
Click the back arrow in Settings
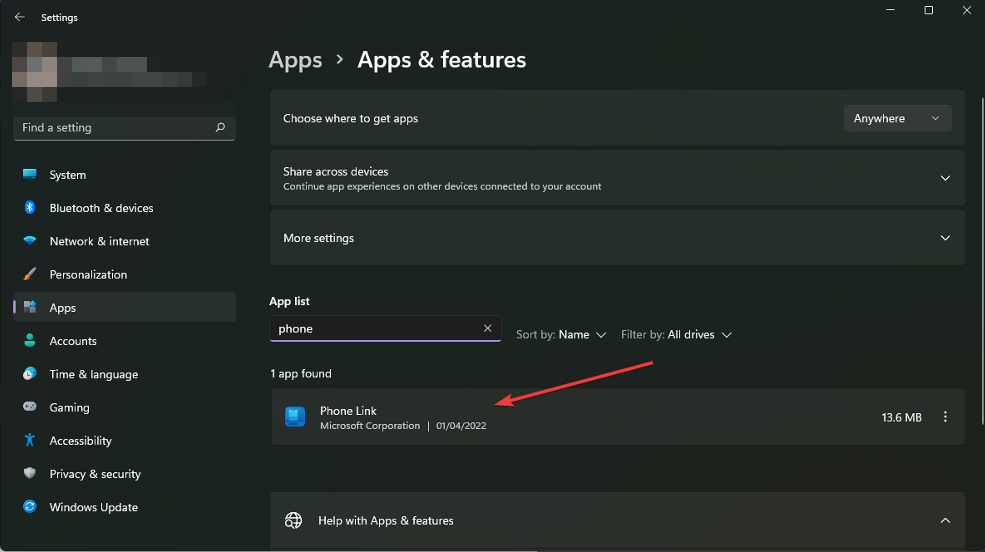tap(19, 17)
